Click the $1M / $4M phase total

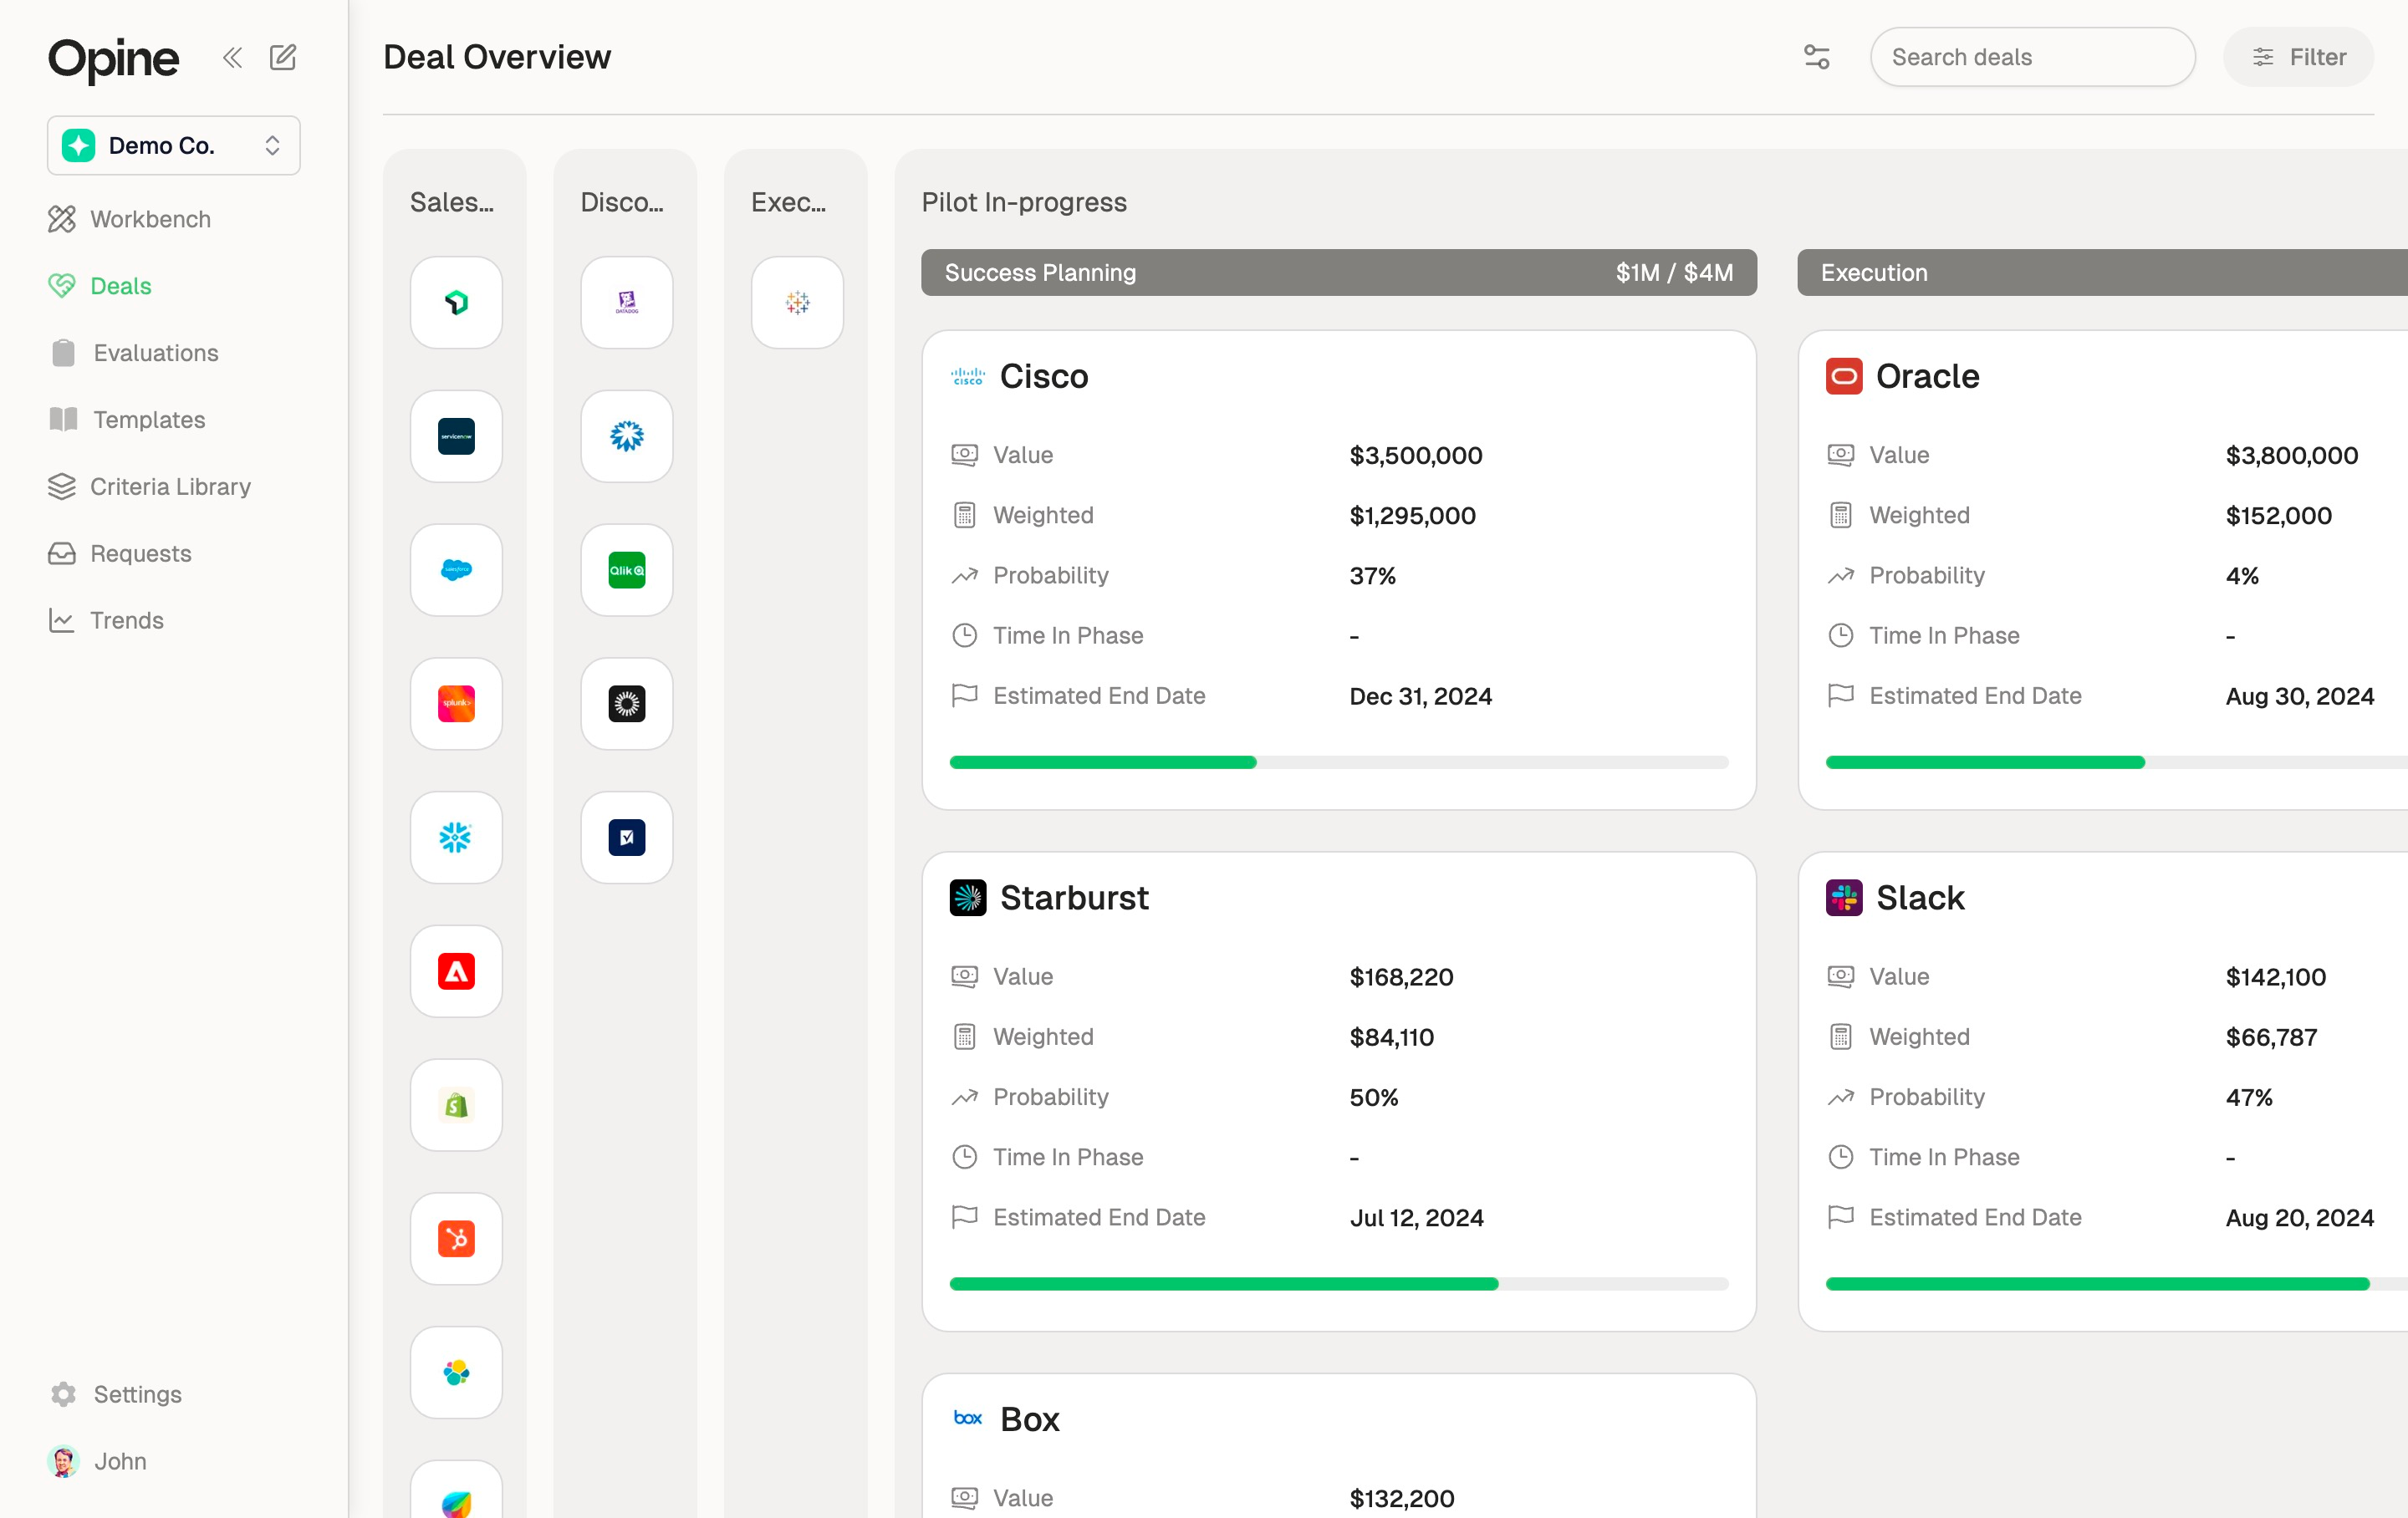coord(1674,272)
